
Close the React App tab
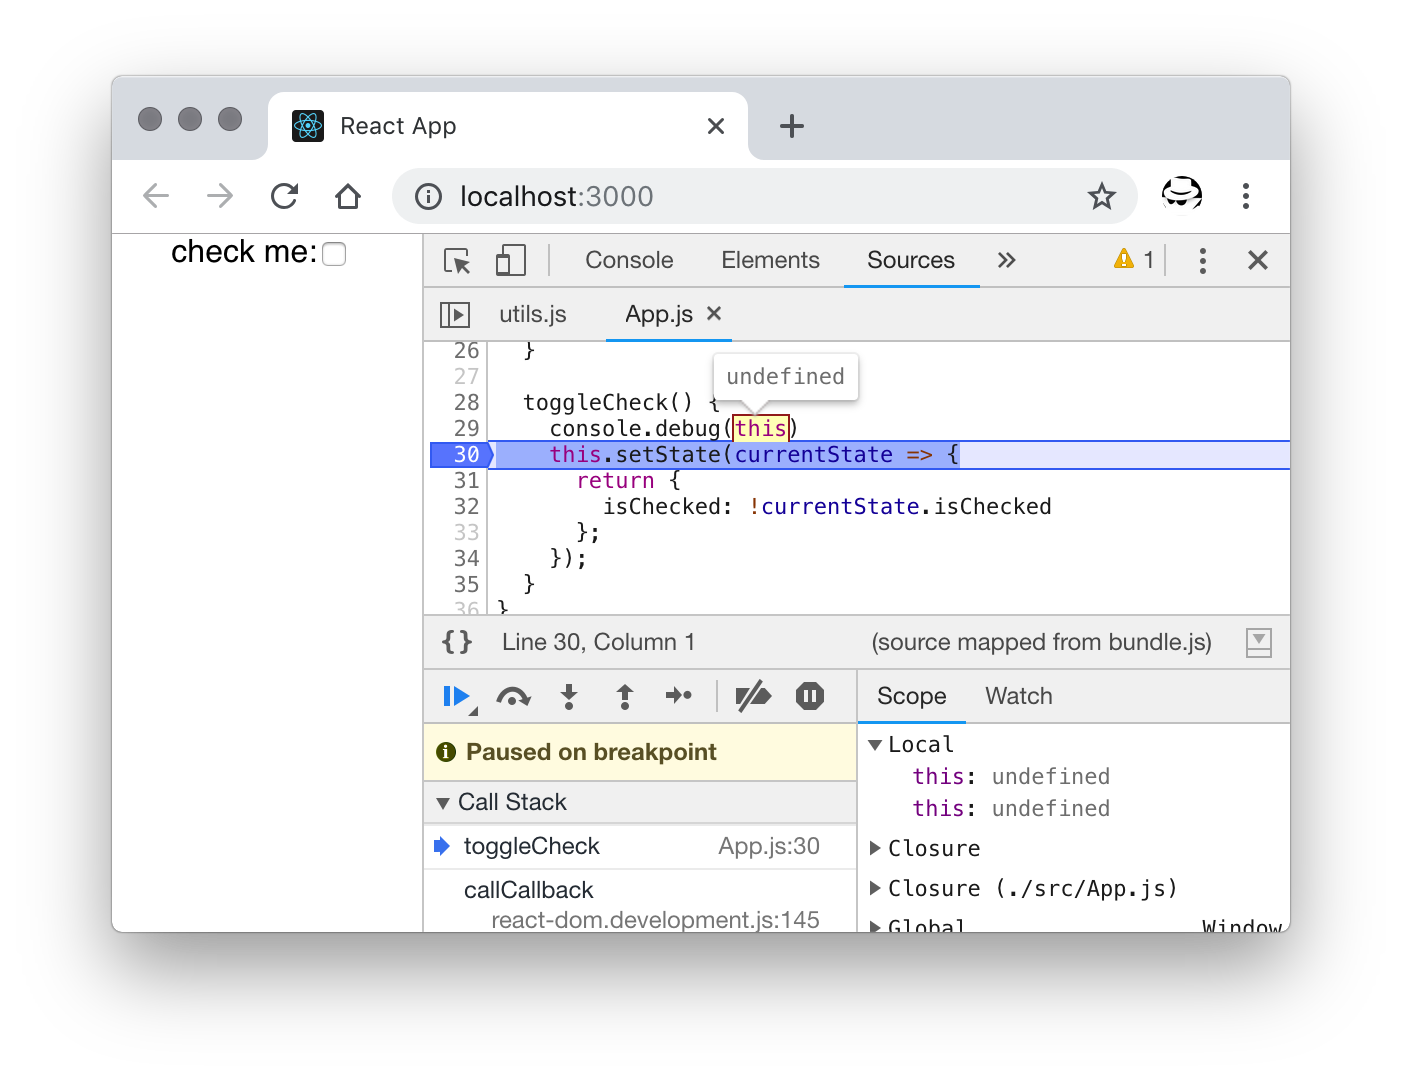coord(716,126)
